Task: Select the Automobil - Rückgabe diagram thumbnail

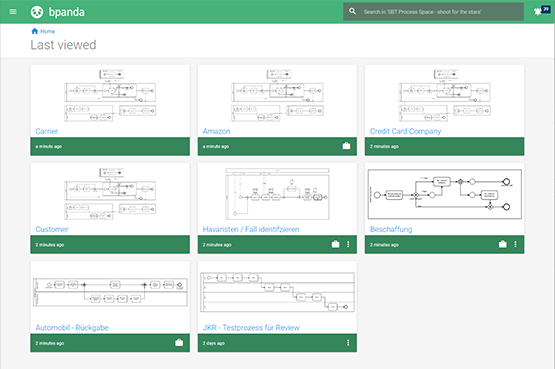Action: [x=110, y=292]
